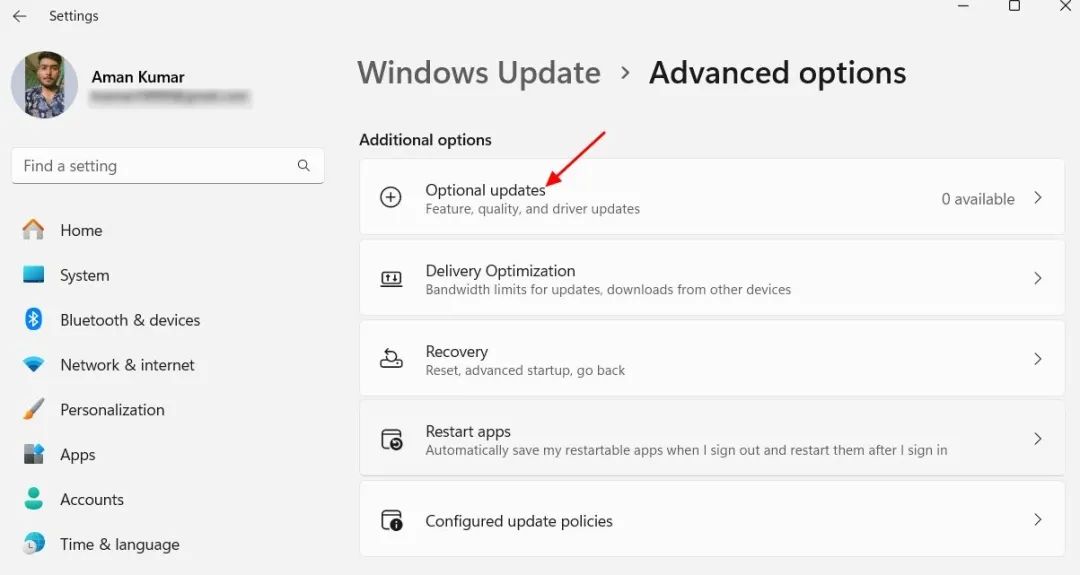The image size is (1080, 575).
Task: Open Configured update policies chevron
Action: click(x=1038, y=520)
